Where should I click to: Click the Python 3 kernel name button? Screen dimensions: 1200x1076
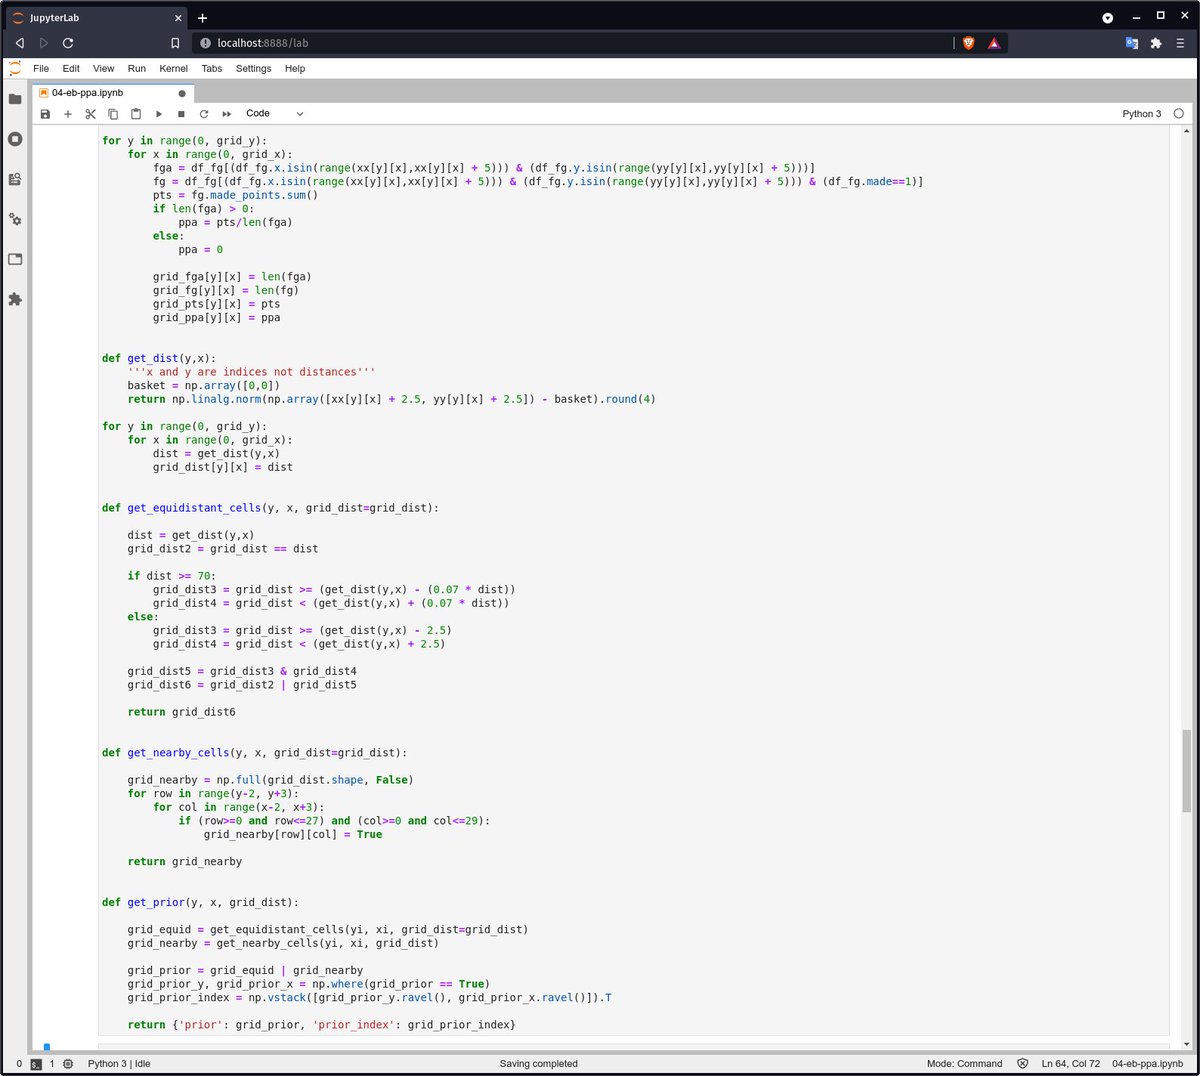(x=1142, y=114)
